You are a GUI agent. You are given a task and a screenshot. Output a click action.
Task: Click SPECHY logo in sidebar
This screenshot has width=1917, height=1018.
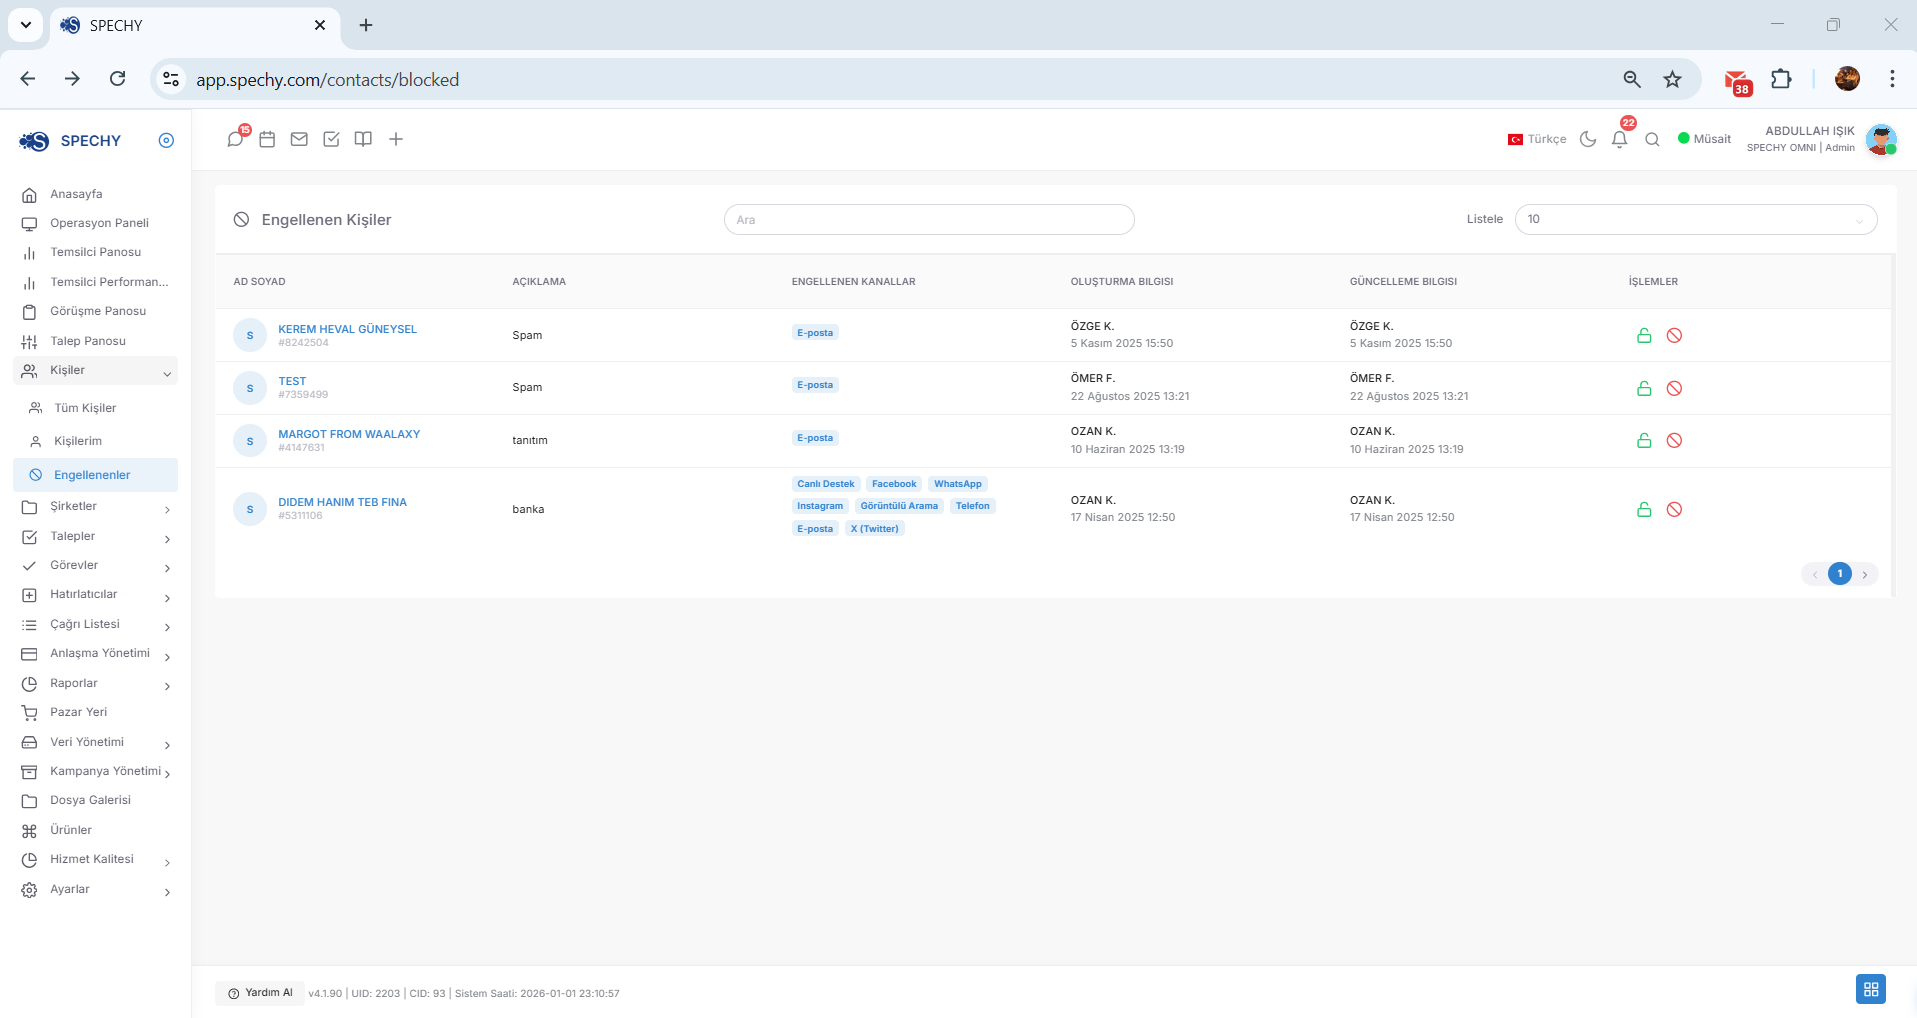click(x=70, y=141)
